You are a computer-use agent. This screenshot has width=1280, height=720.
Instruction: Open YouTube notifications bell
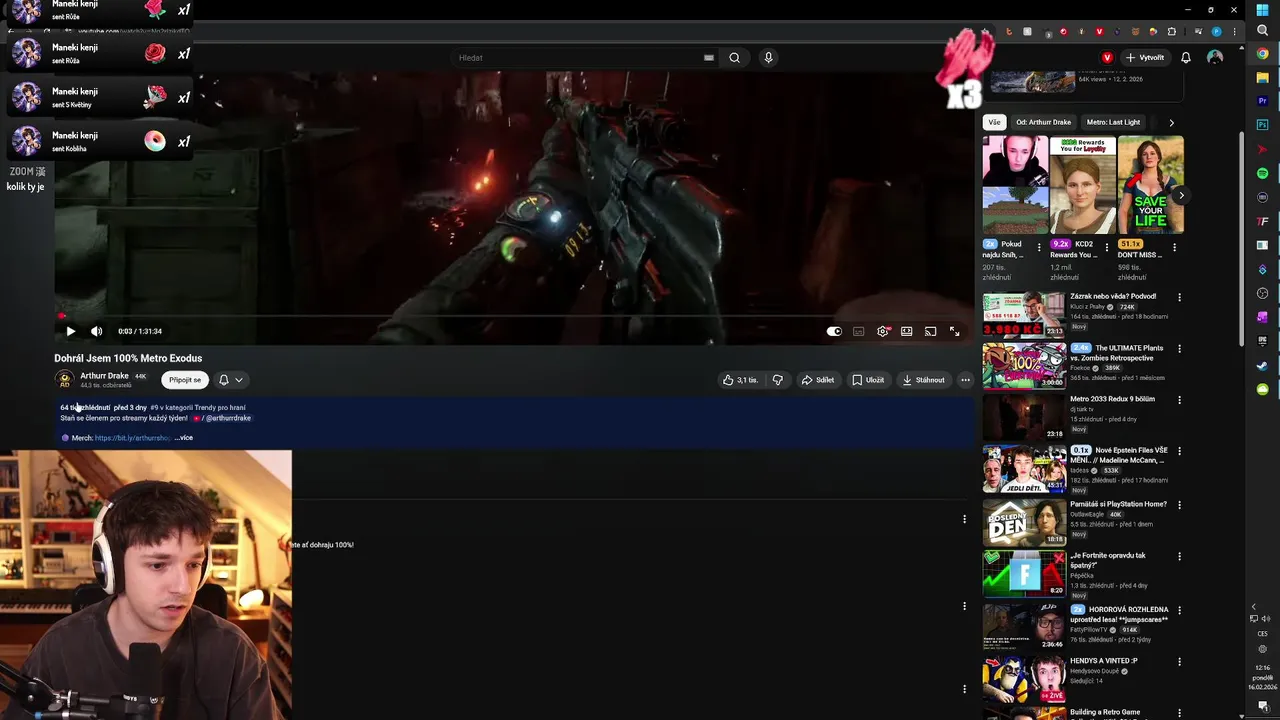click(x=1186, y=58)
